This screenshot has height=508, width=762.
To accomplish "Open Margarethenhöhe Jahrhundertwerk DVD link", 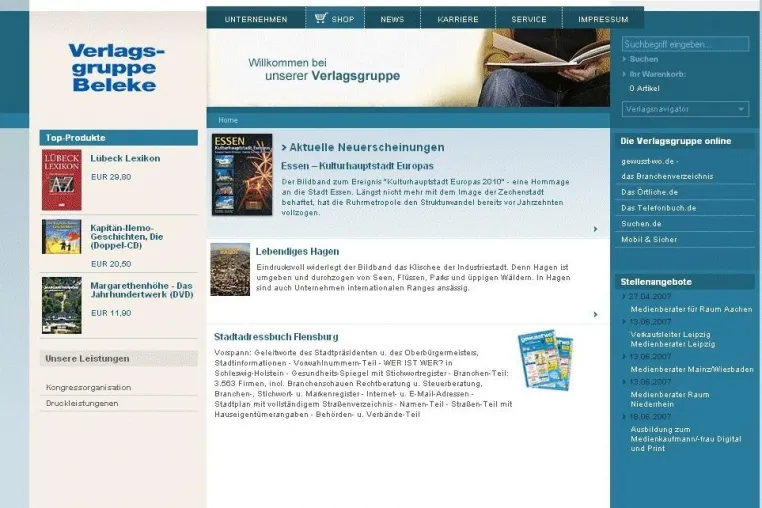I will tap(142, 290).
